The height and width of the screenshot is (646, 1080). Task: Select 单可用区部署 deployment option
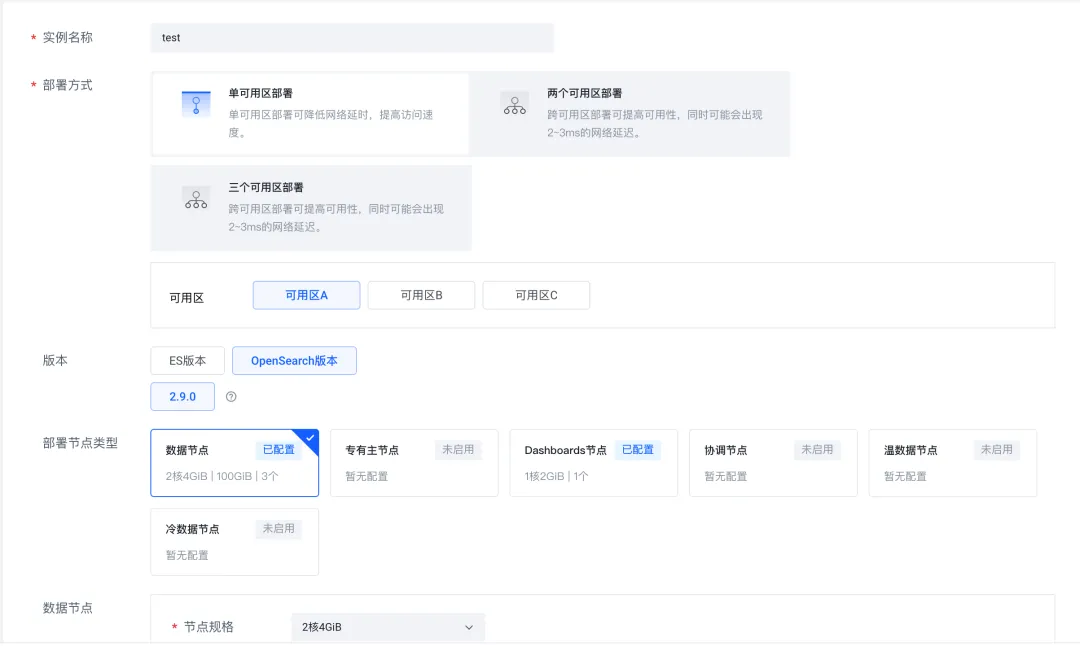click(310, 113)
